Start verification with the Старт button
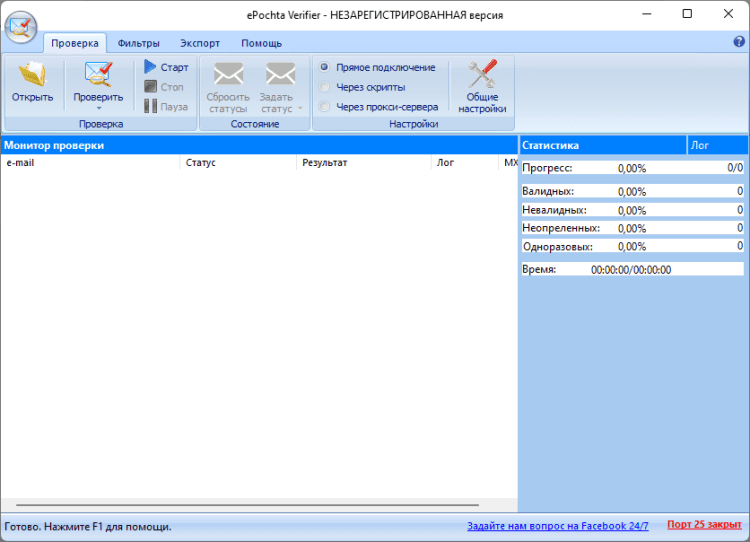Viewport: 750px width, 542px height. pyautogui.click(x=166, y=67)
